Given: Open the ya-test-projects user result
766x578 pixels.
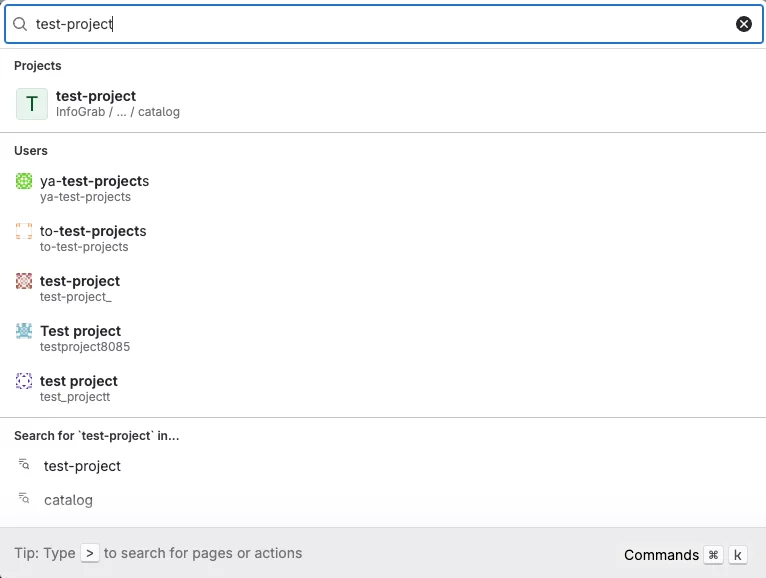Looking at the screenshot, I should coord(95,188).
